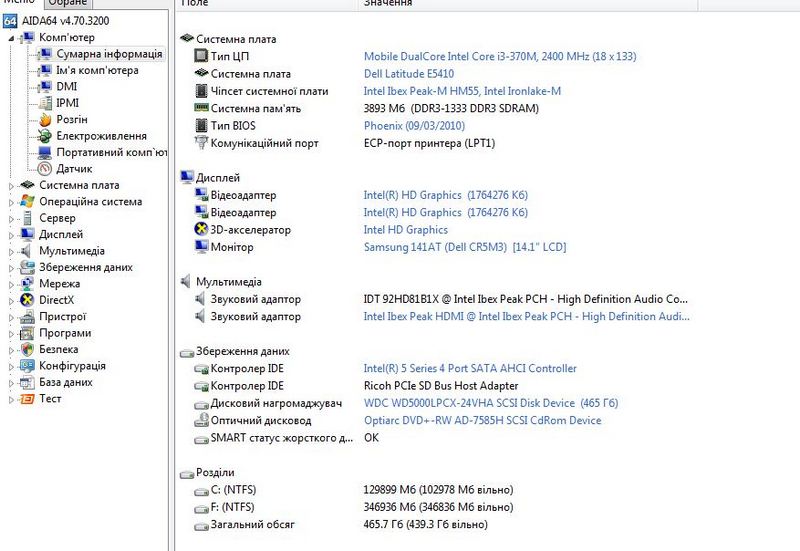Click the DirectX icon in sidebar
The width and height of the screenshot is (800, 551).
(28, 300)
